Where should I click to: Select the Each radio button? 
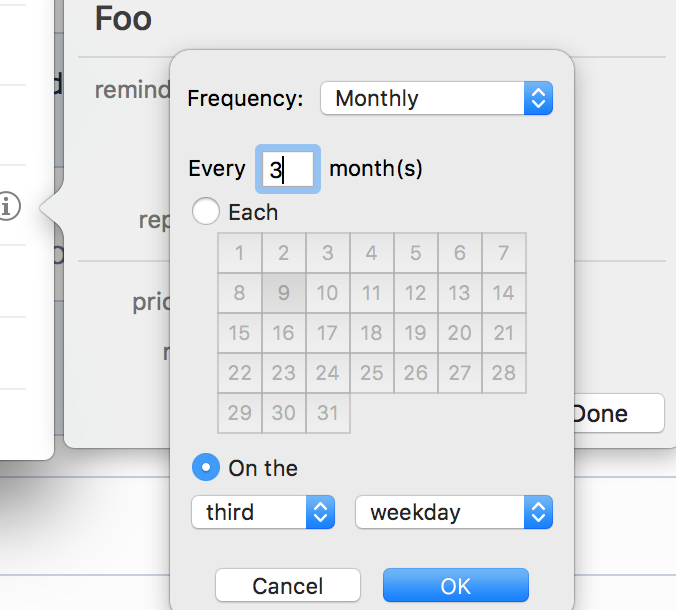point(206,212)
